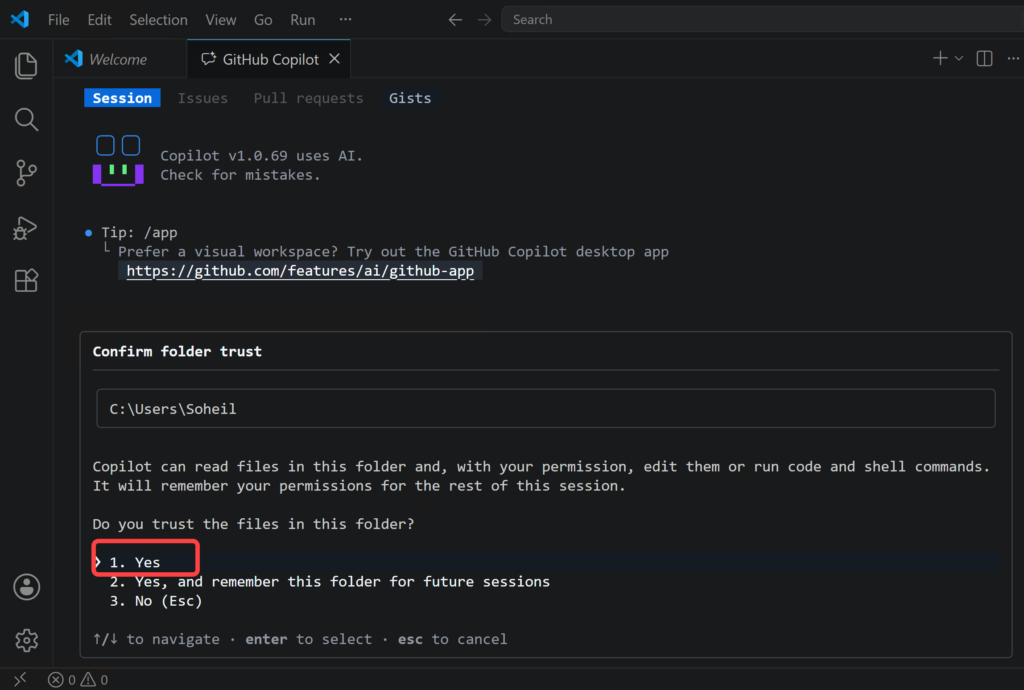Image resolution: width=1024 pixels, height=690 pixels.
Task: Open the github.com/features/ai/github-app link
Action: [x=300, y=271]
